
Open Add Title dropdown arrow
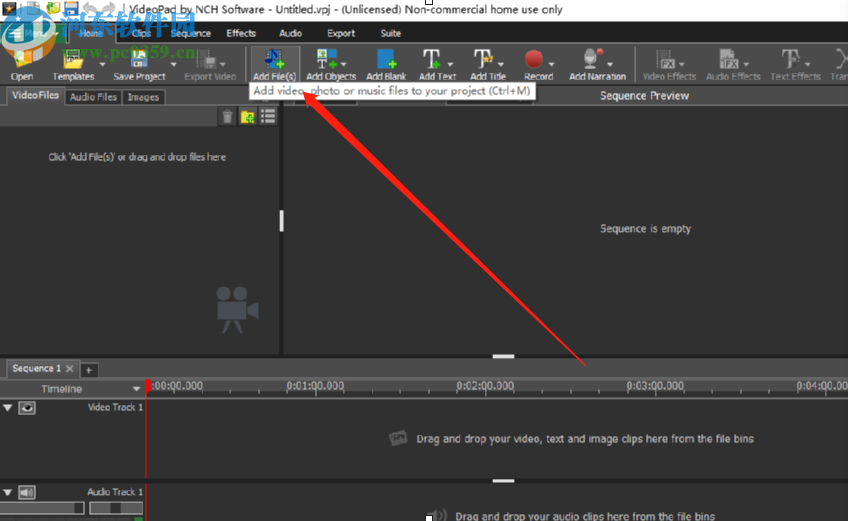coord(501,64)
